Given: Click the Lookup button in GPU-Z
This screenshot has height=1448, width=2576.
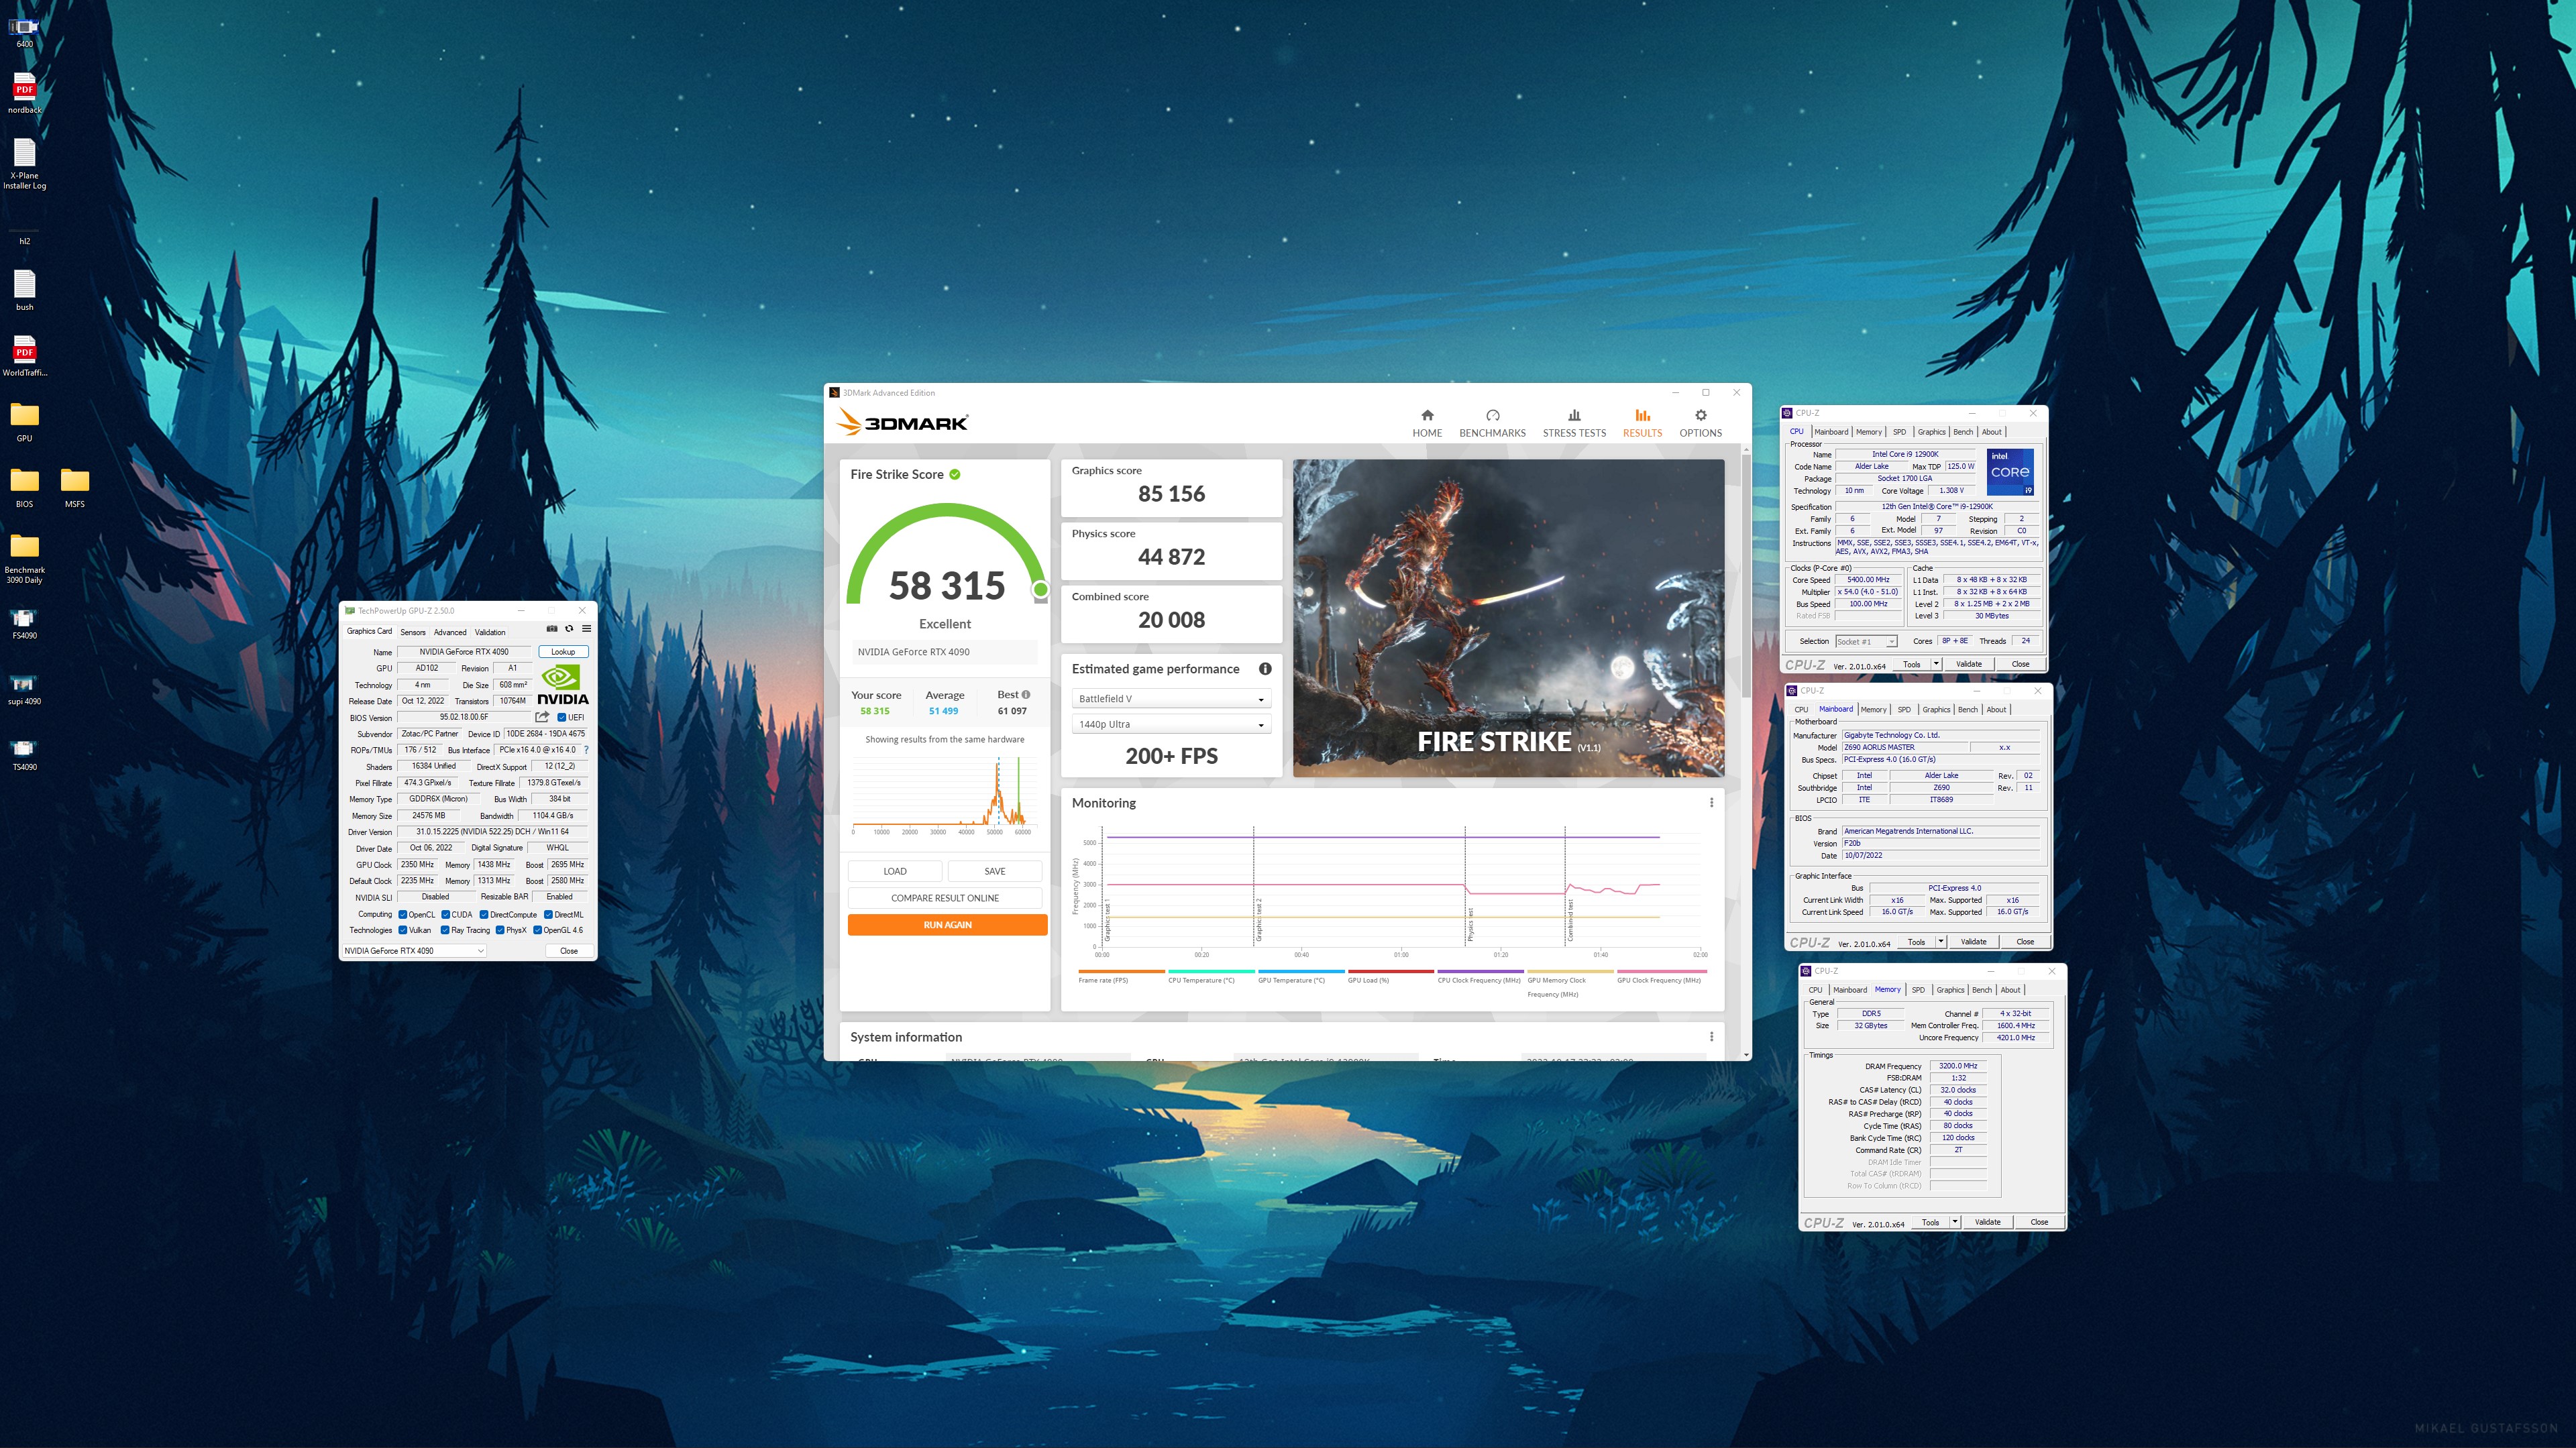Looking at the screenshot, I should pos(563,652).
